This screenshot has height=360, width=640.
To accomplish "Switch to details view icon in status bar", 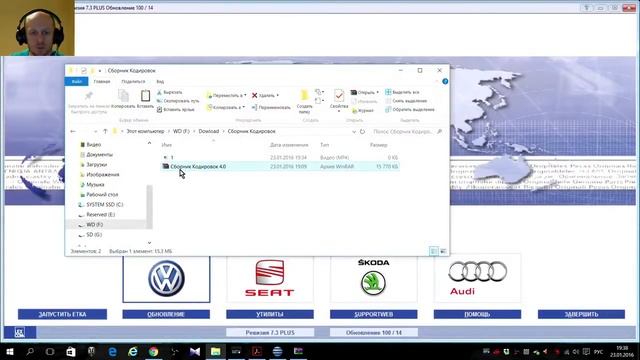I will pos(434,251).
